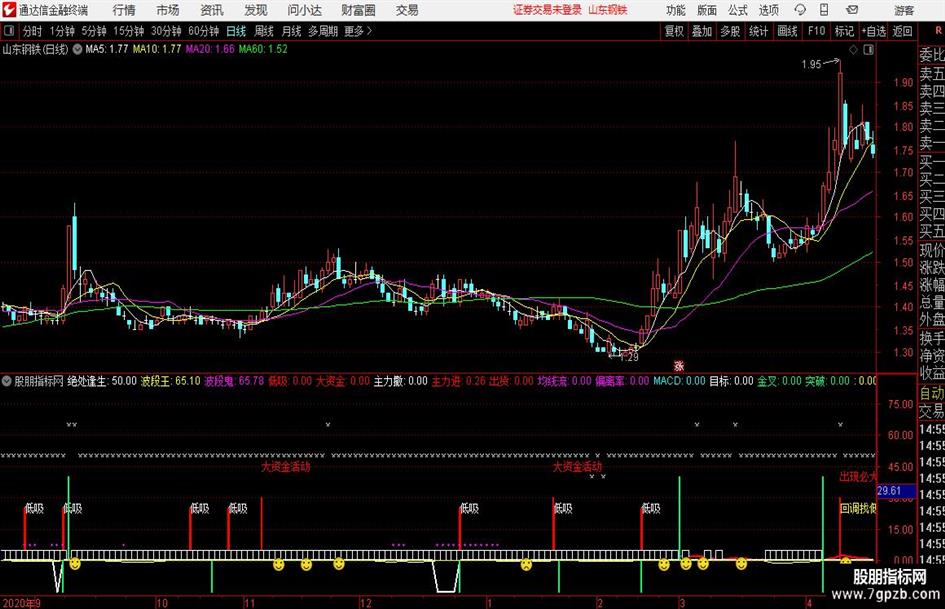Click the 复权 toolbar button

click(674, 31)
